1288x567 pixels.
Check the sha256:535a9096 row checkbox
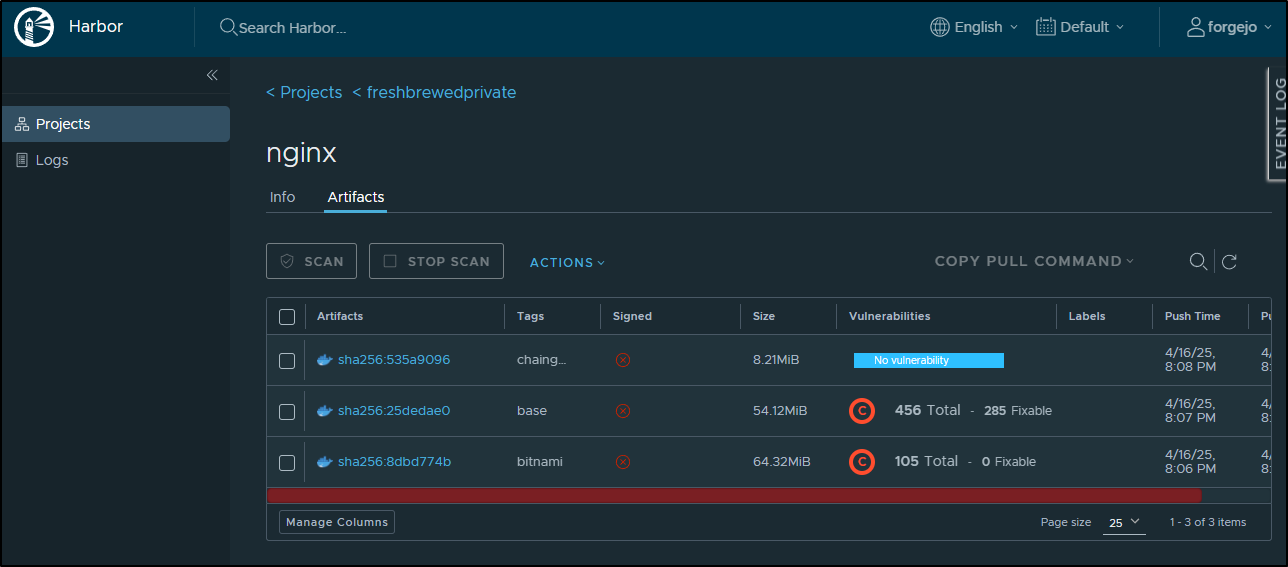coord(287,361)
